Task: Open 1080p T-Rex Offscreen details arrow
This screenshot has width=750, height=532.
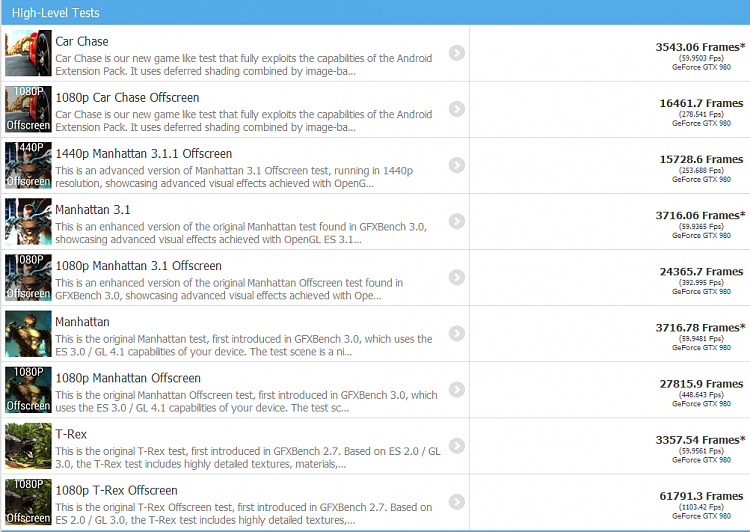Action: pos(457,502)
